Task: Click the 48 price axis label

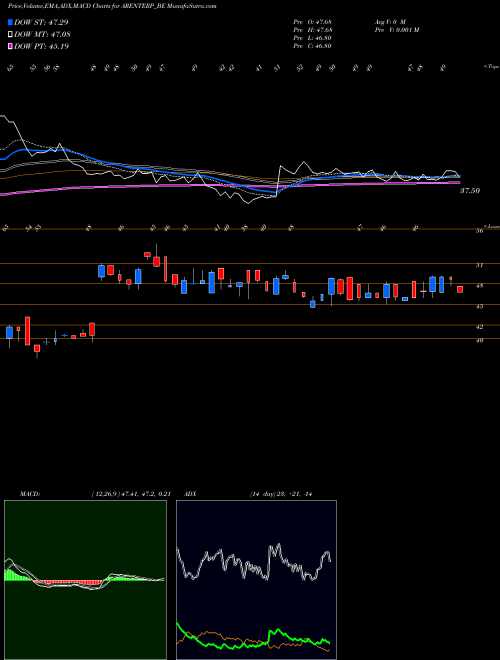Action: click(x=479, y=286)
